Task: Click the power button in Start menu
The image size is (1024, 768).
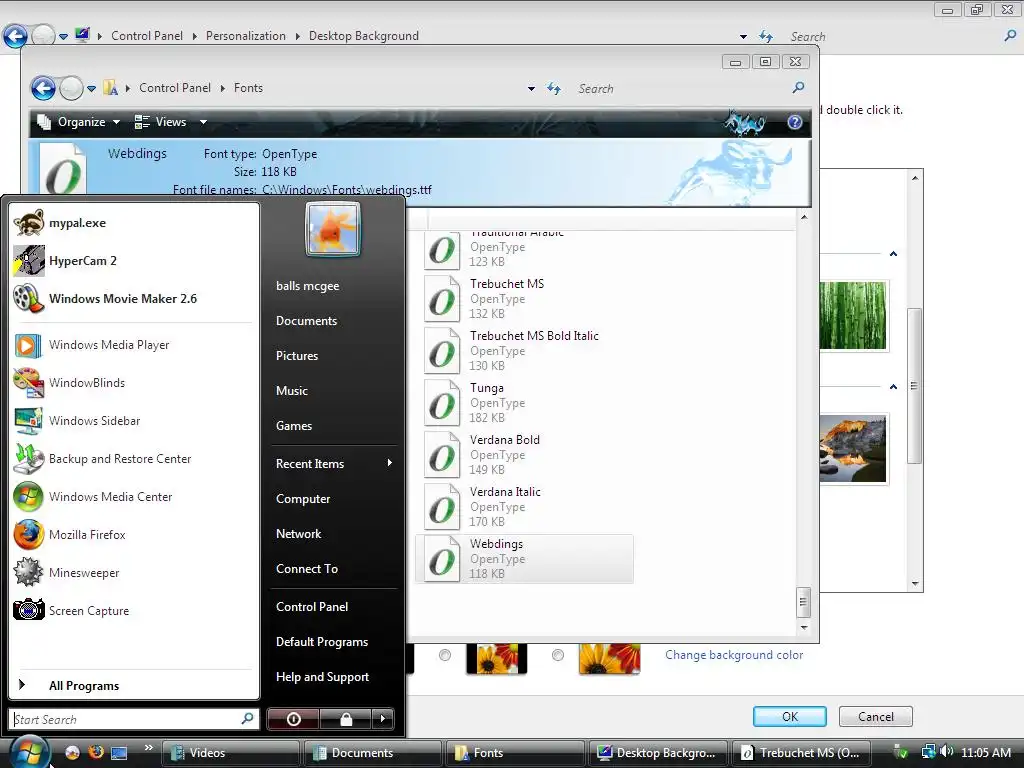Action: (x=293, y=719)
